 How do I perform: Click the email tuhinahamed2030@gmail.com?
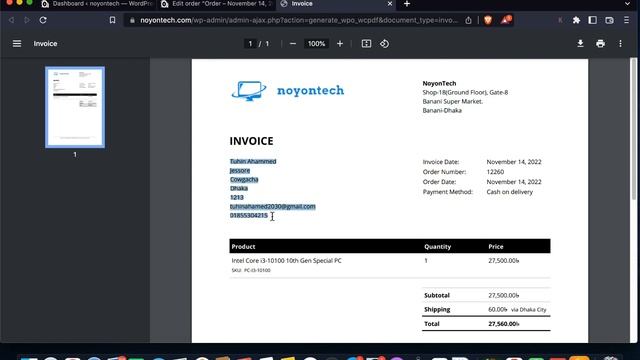coord(273,206)
